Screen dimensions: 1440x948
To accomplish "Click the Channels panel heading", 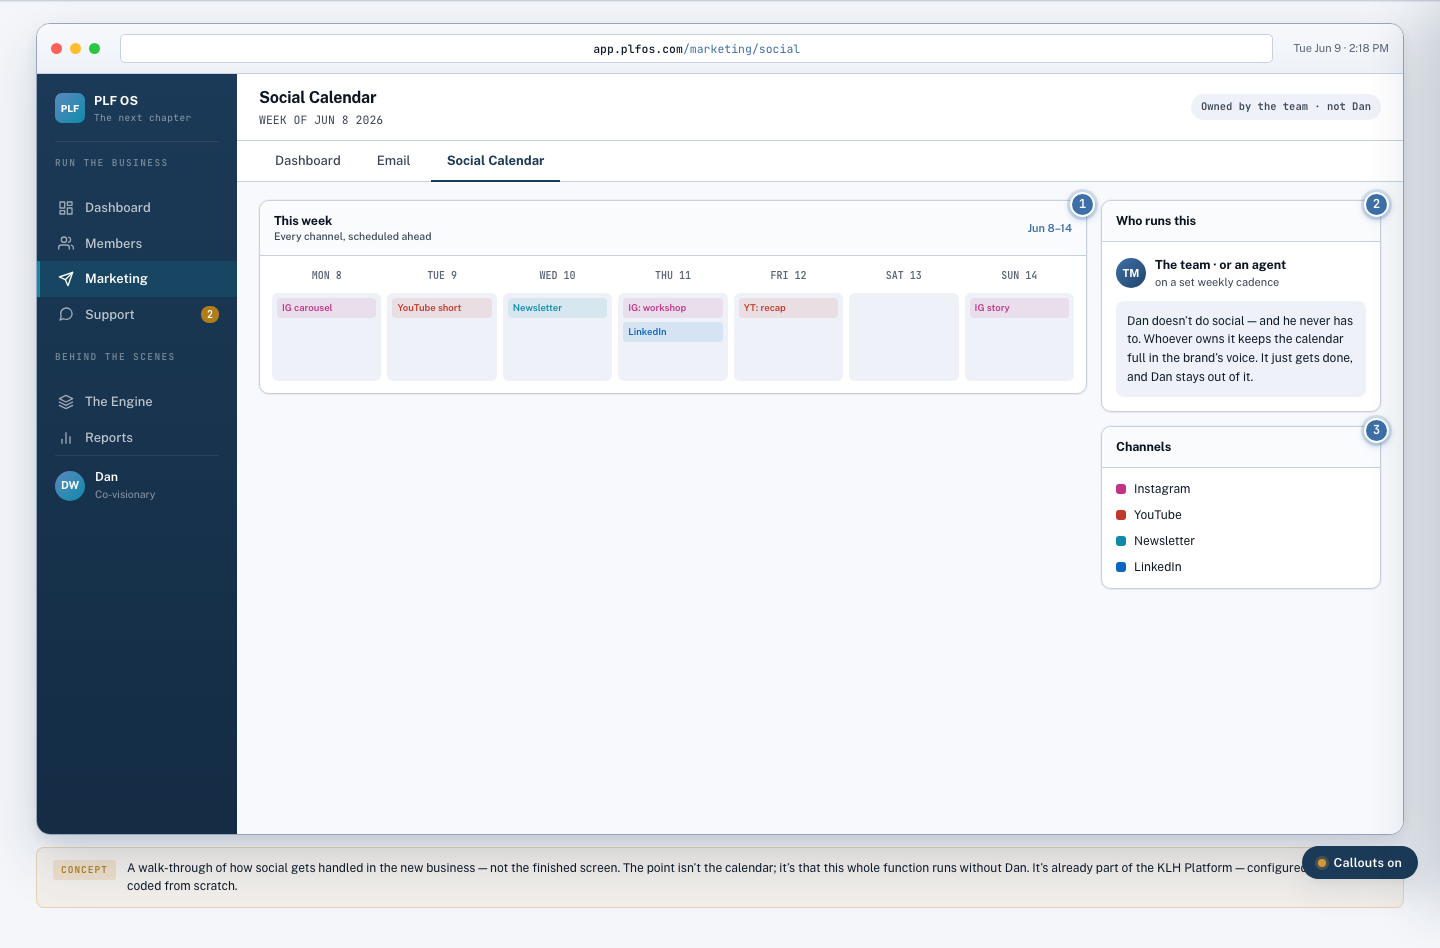I will pos(1143,447).
